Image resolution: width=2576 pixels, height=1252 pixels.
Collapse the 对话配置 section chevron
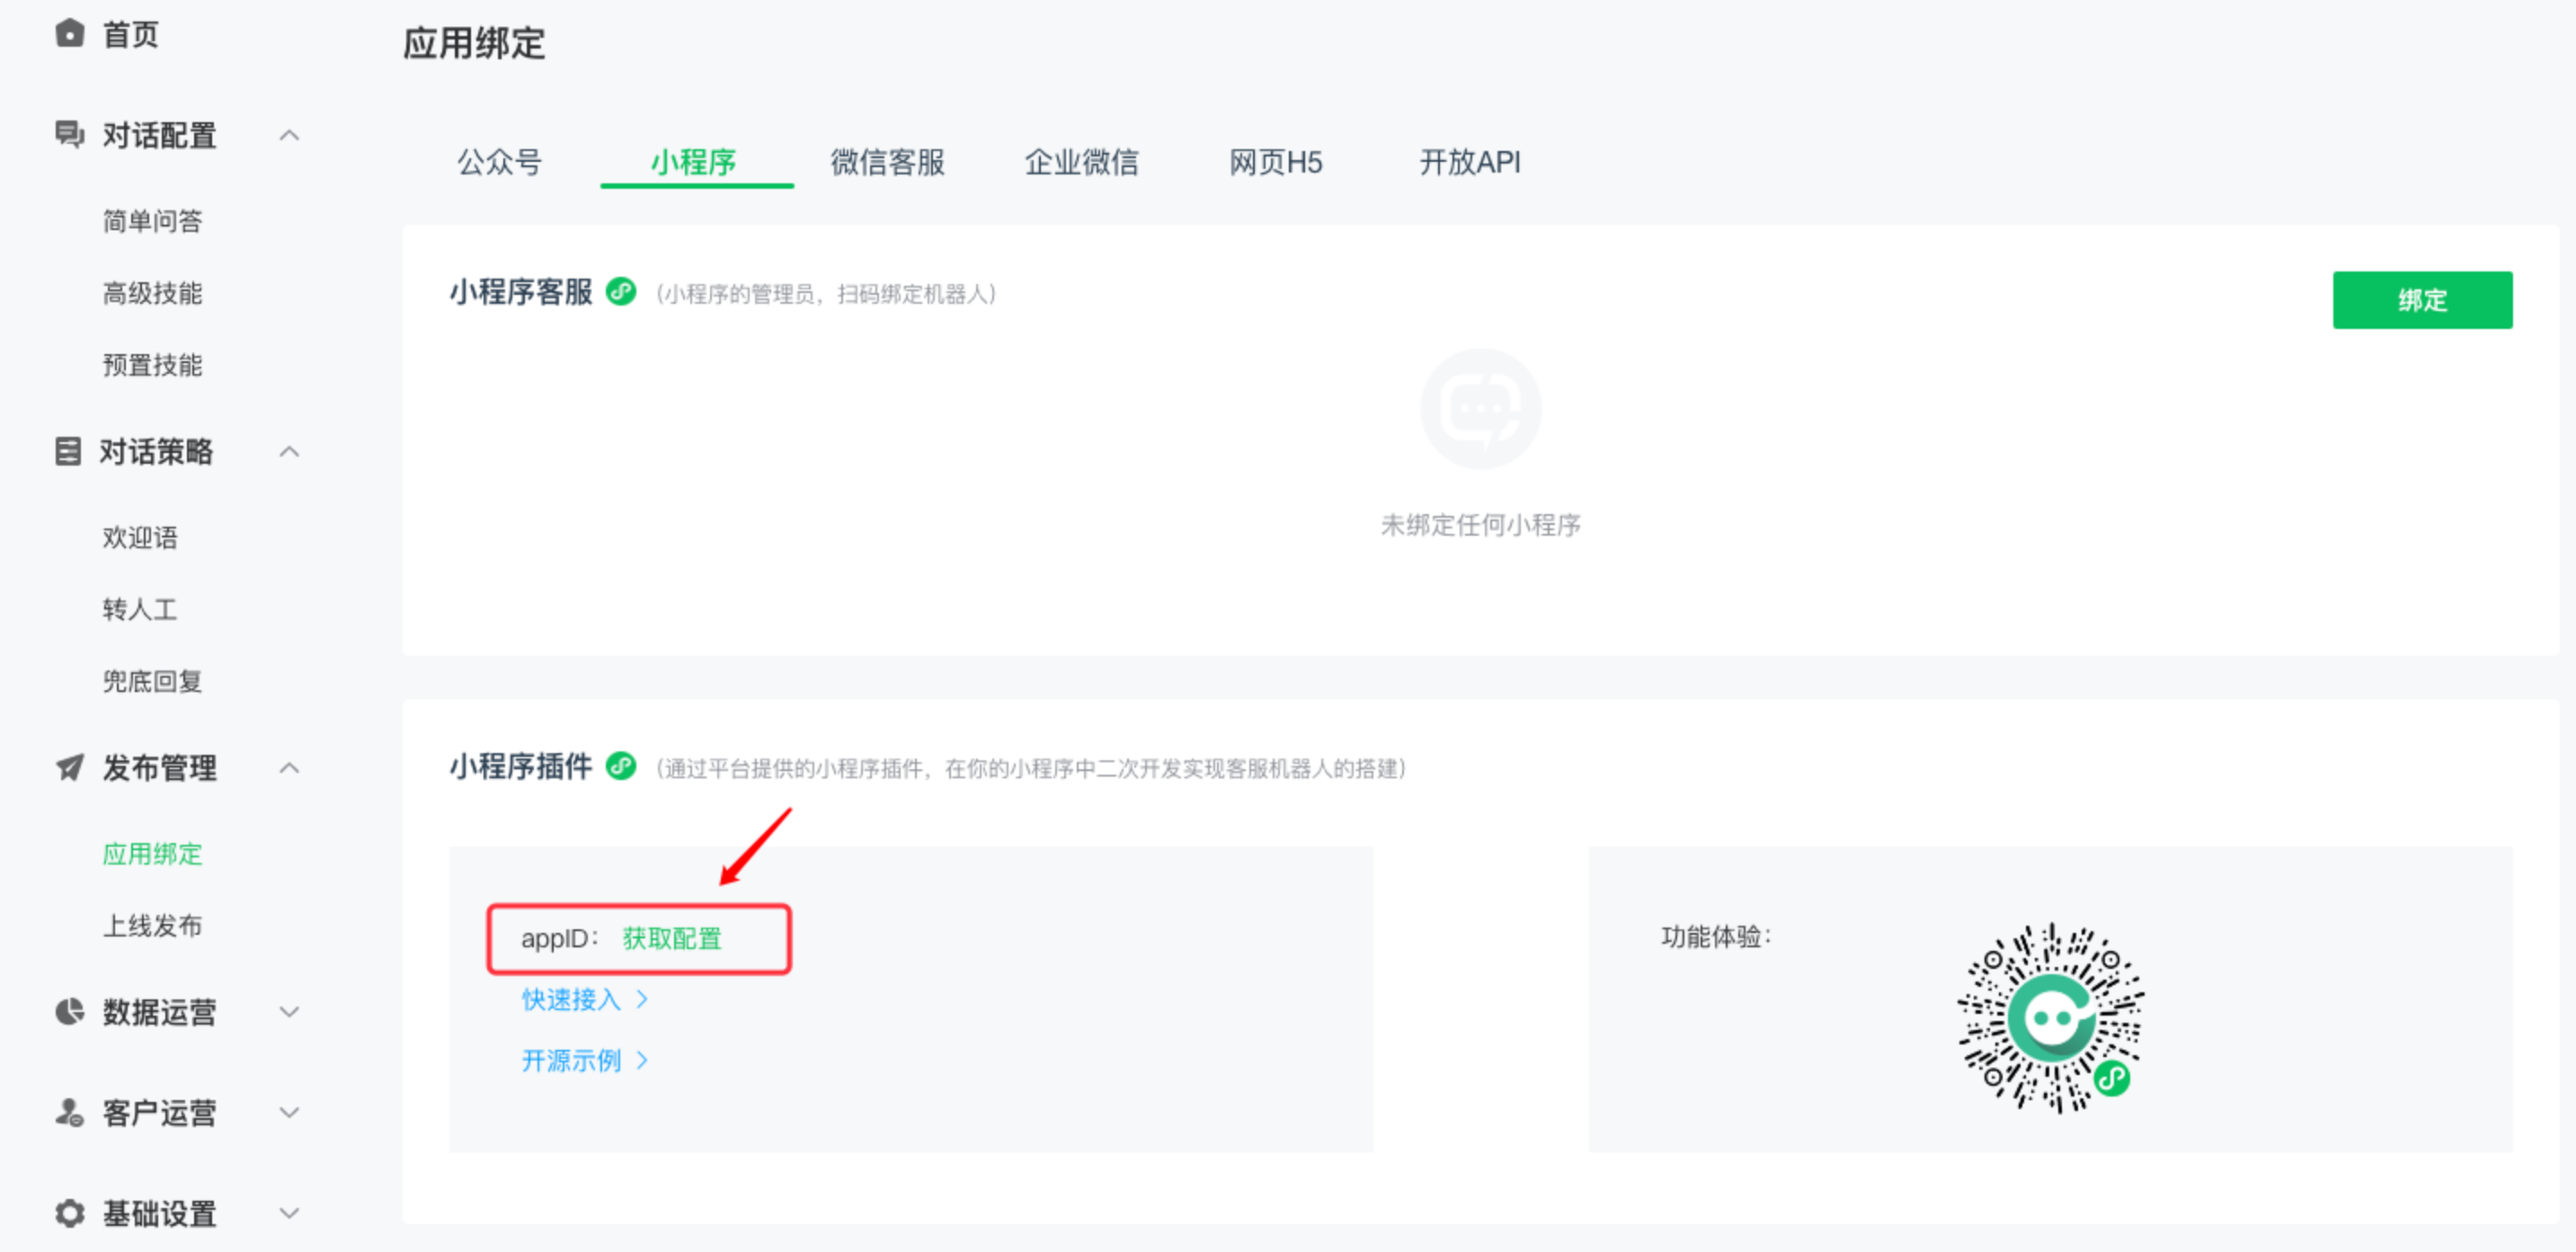(289, 135)
